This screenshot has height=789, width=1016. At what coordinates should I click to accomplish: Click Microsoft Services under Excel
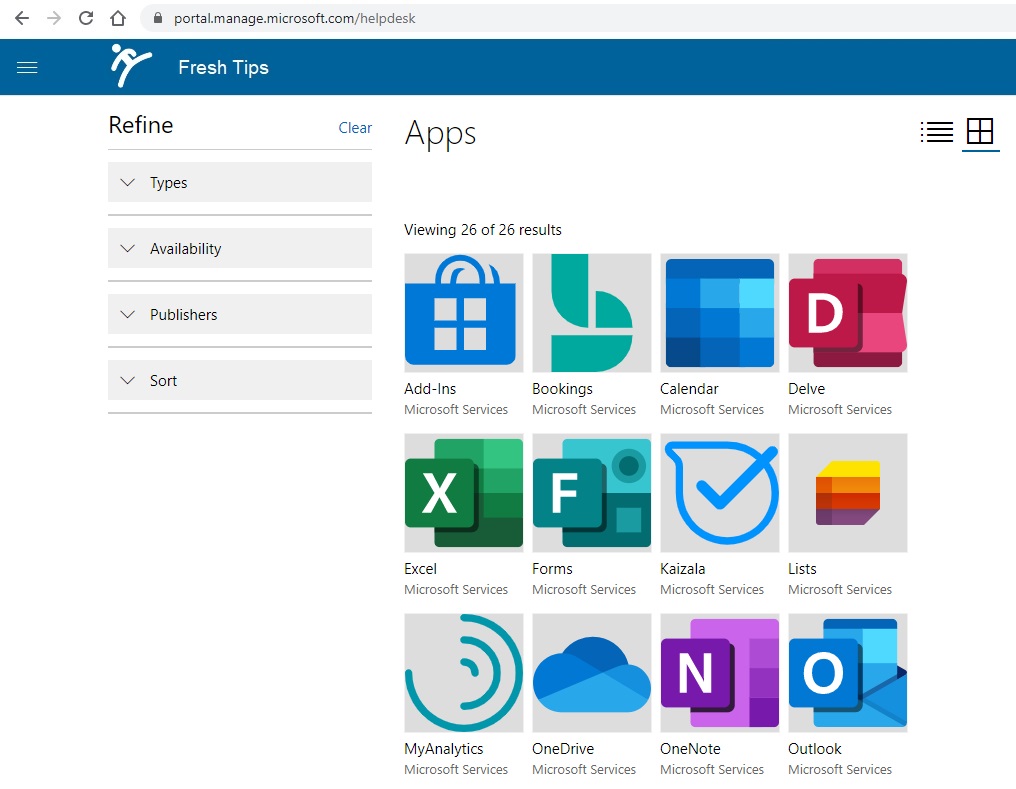point(456,589)
